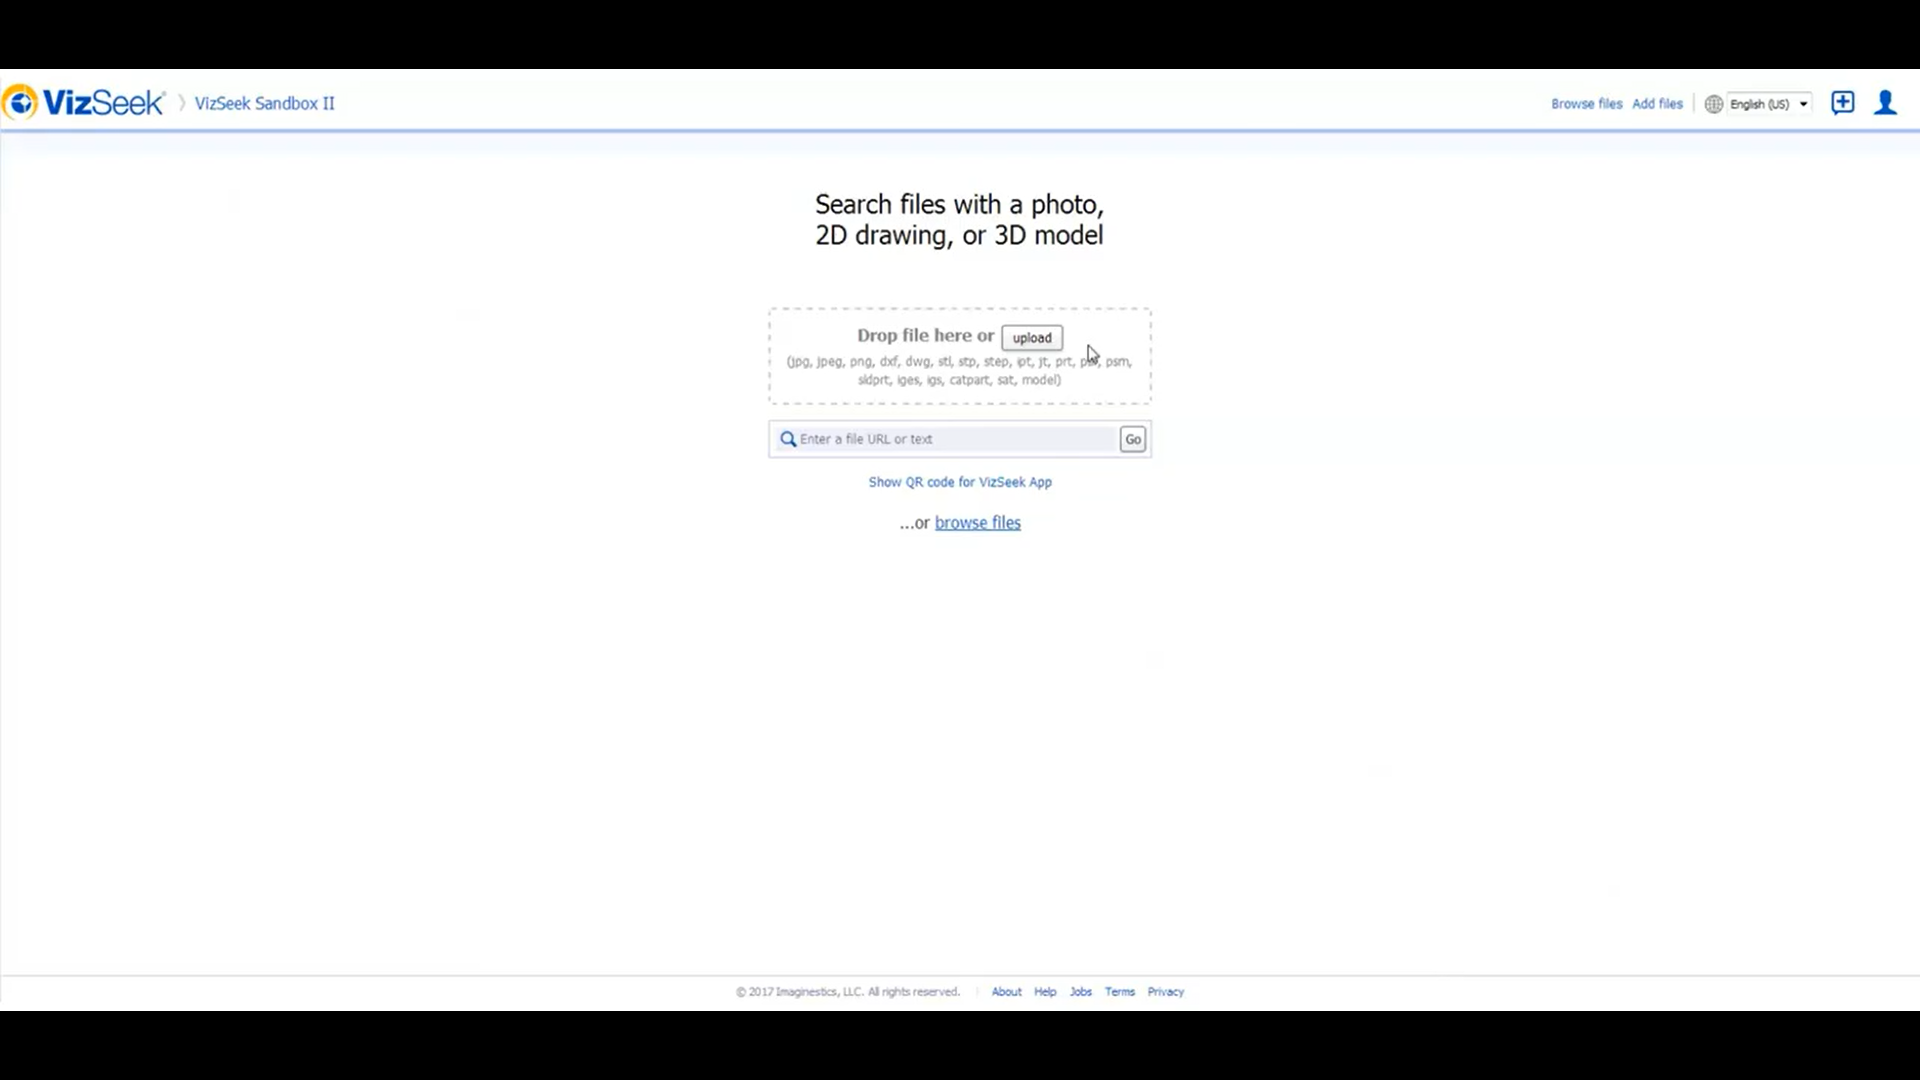
Task: Click the About footer link
Action: click(x=1006, y=991)
